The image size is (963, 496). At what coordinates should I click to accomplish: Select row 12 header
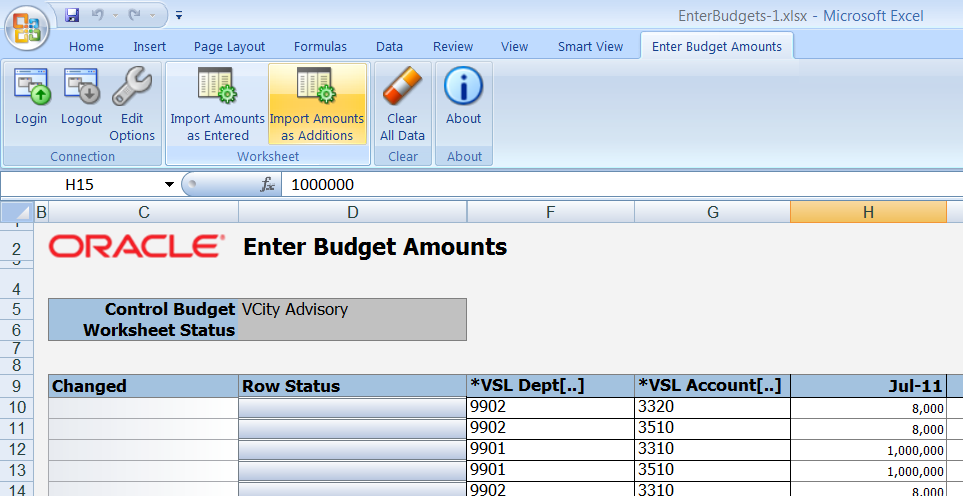(17, 449)
